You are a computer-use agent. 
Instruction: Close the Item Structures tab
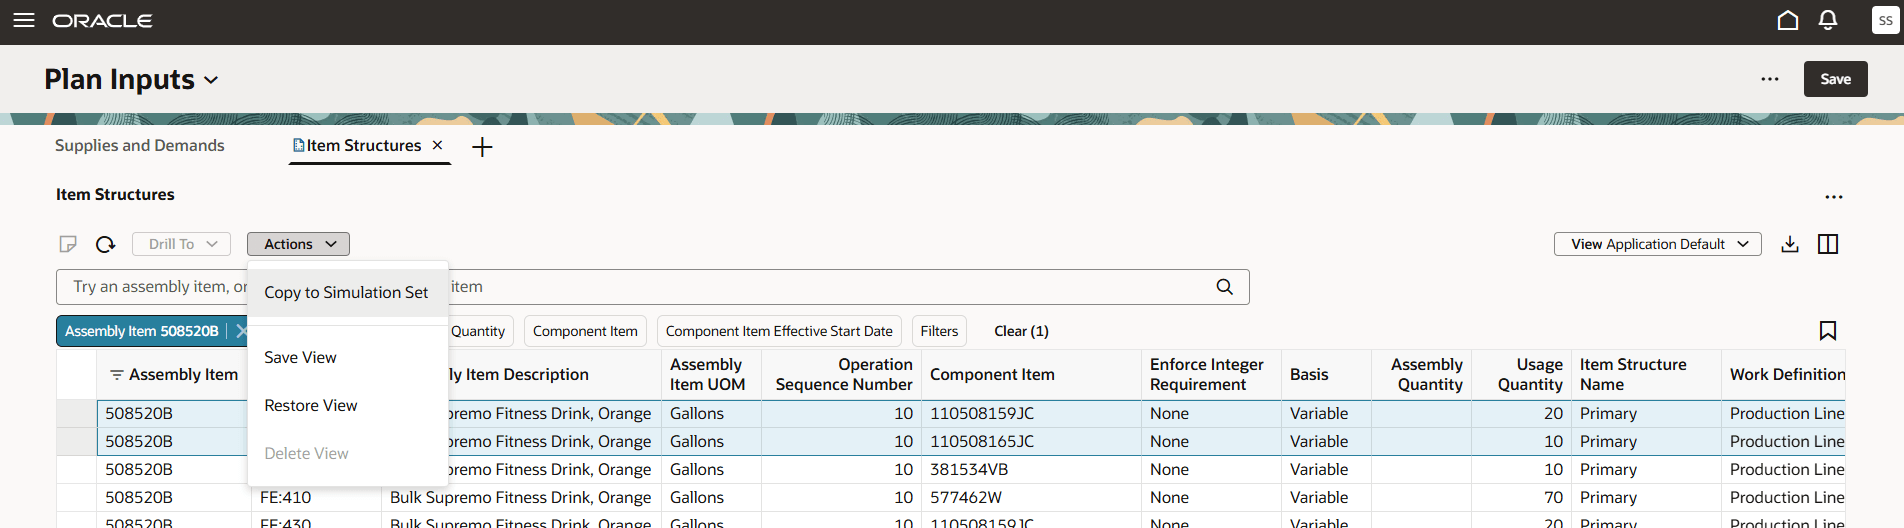437,145
